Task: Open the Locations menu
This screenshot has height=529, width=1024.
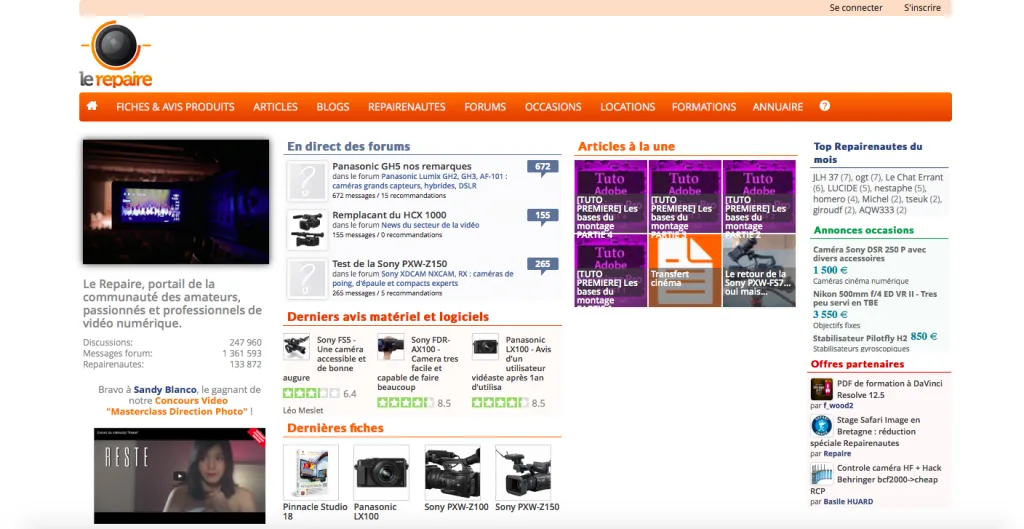Action: (x=628, y=106)
